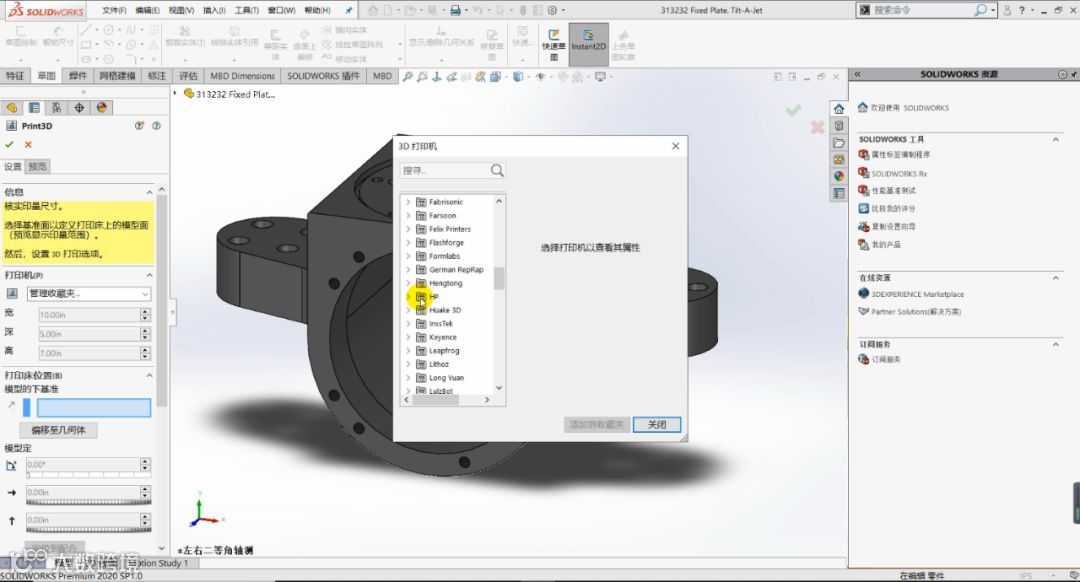Click the red cancel X in graphics corner
Screen dimensions: 1080x582
817,127
